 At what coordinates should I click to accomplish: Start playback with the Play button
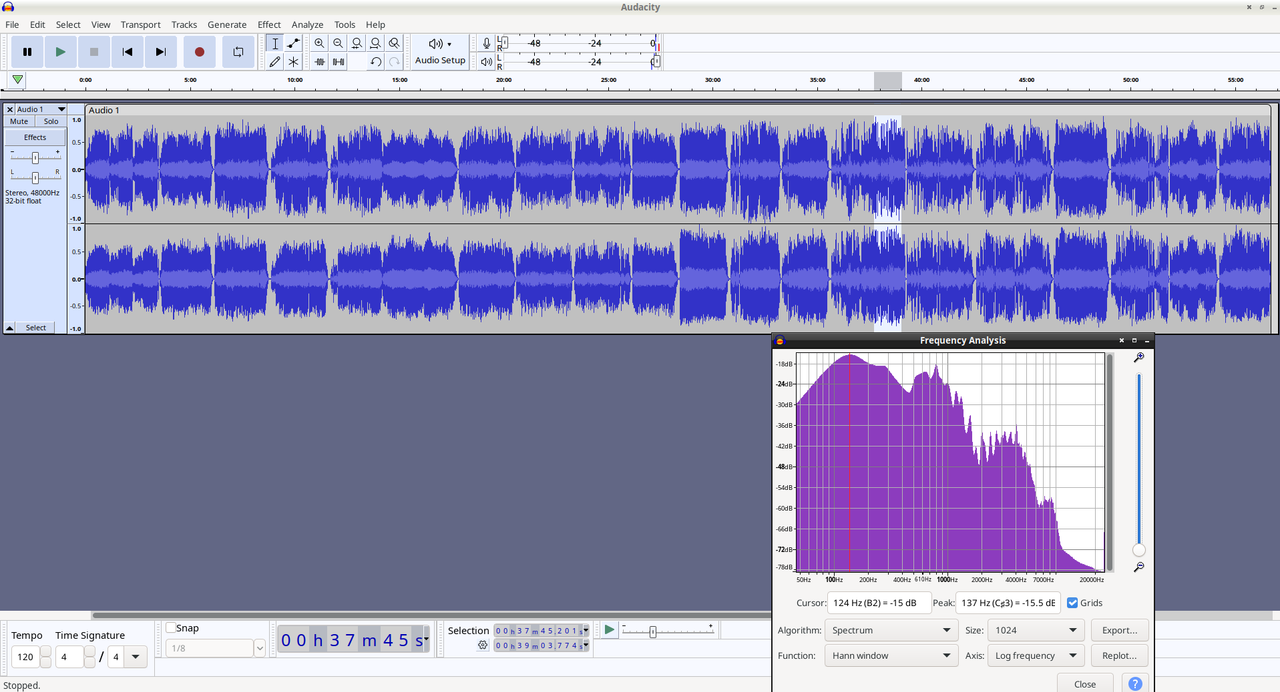coord(60,52)
